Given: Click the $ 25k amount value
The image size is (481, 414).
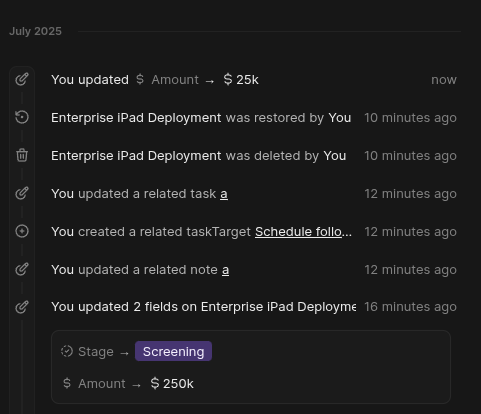Looking at the screenshot, I should (x=241, y=80).
